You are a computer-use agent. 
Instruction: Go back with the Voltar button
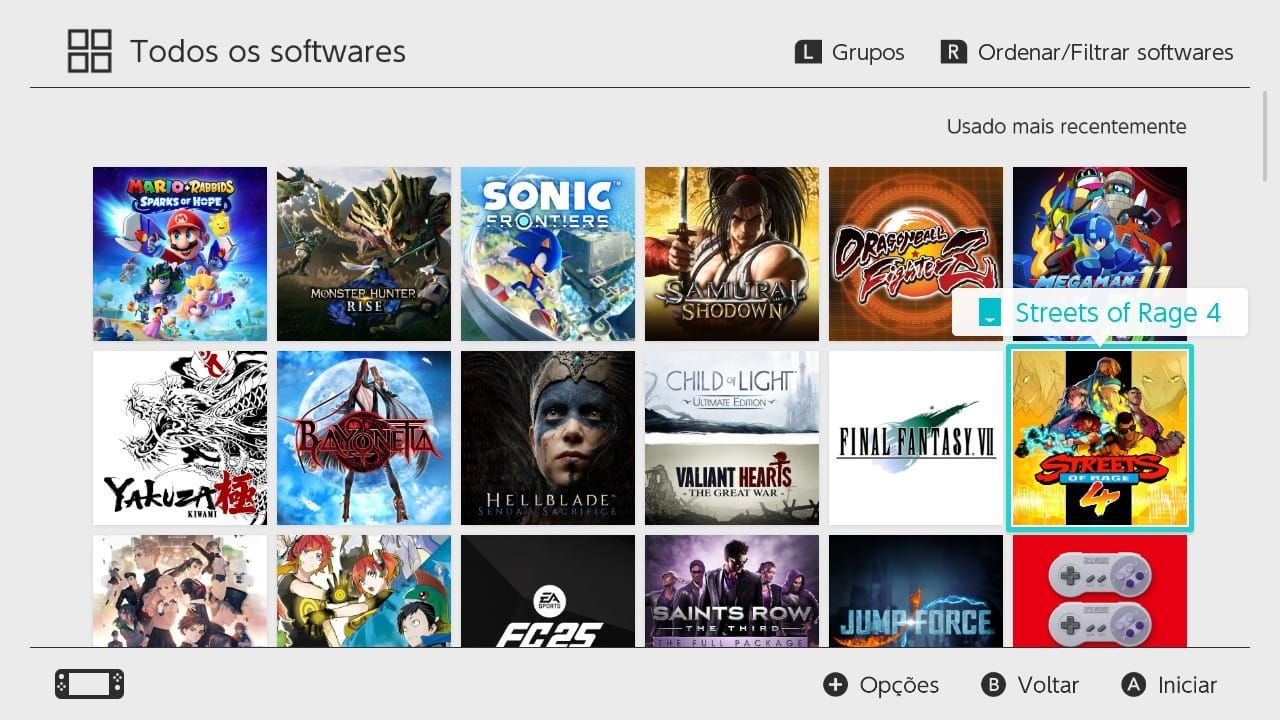1030,685
